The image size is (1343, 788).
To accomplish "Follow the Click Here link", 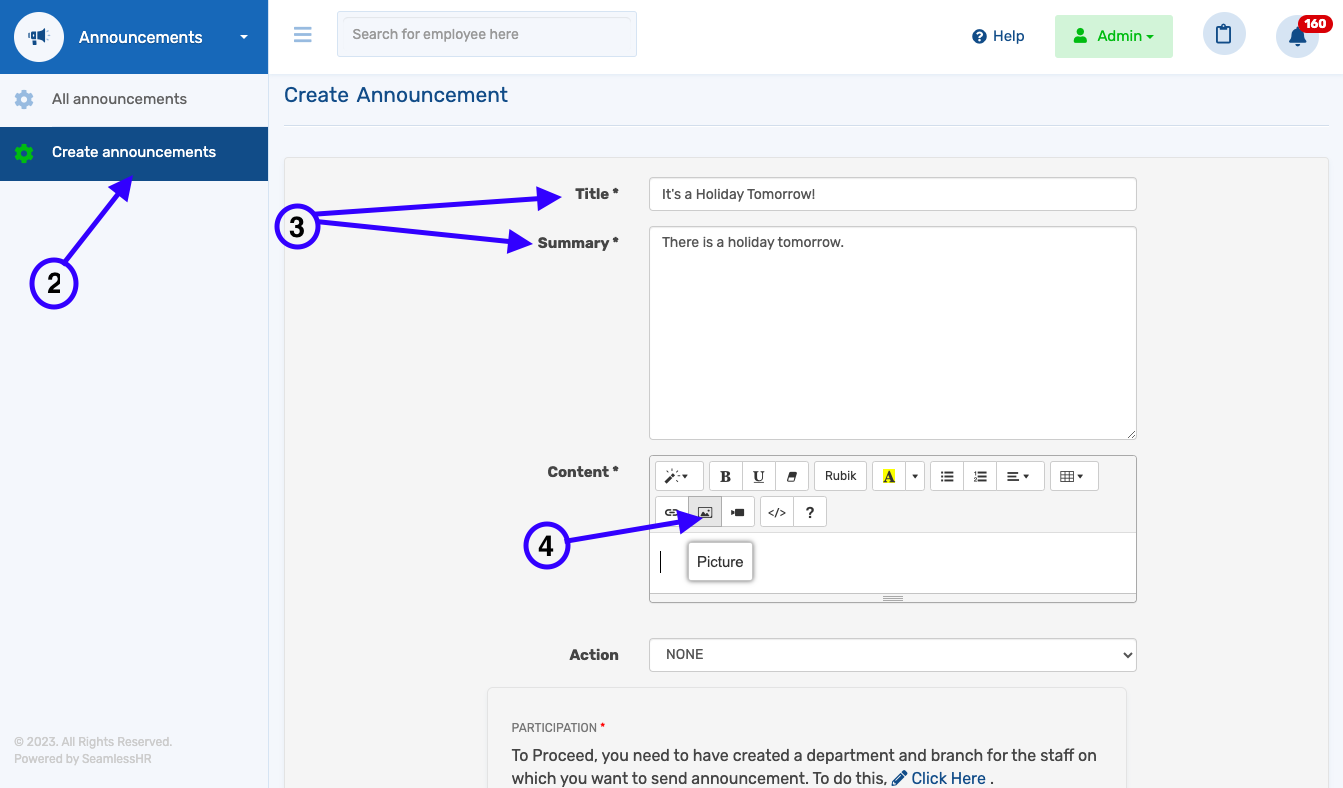I will point(947,778).
